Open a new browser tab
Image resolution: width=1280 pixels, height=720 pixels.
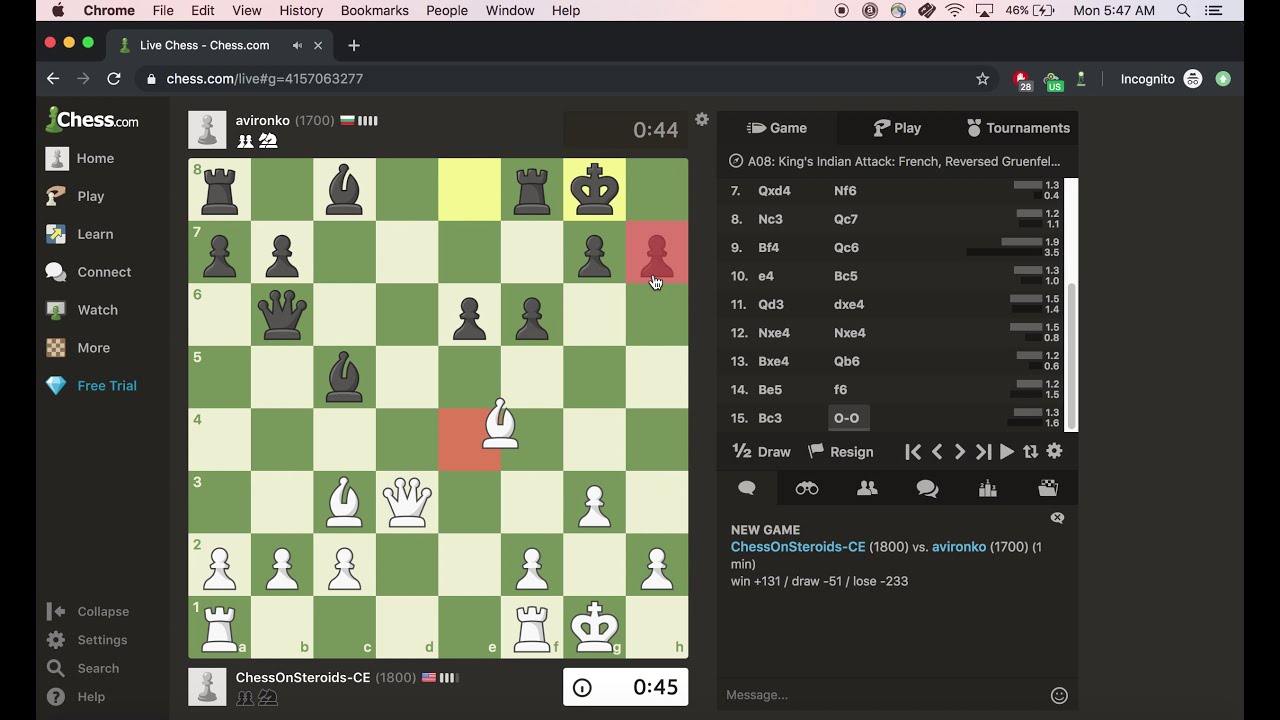[354, 45]
